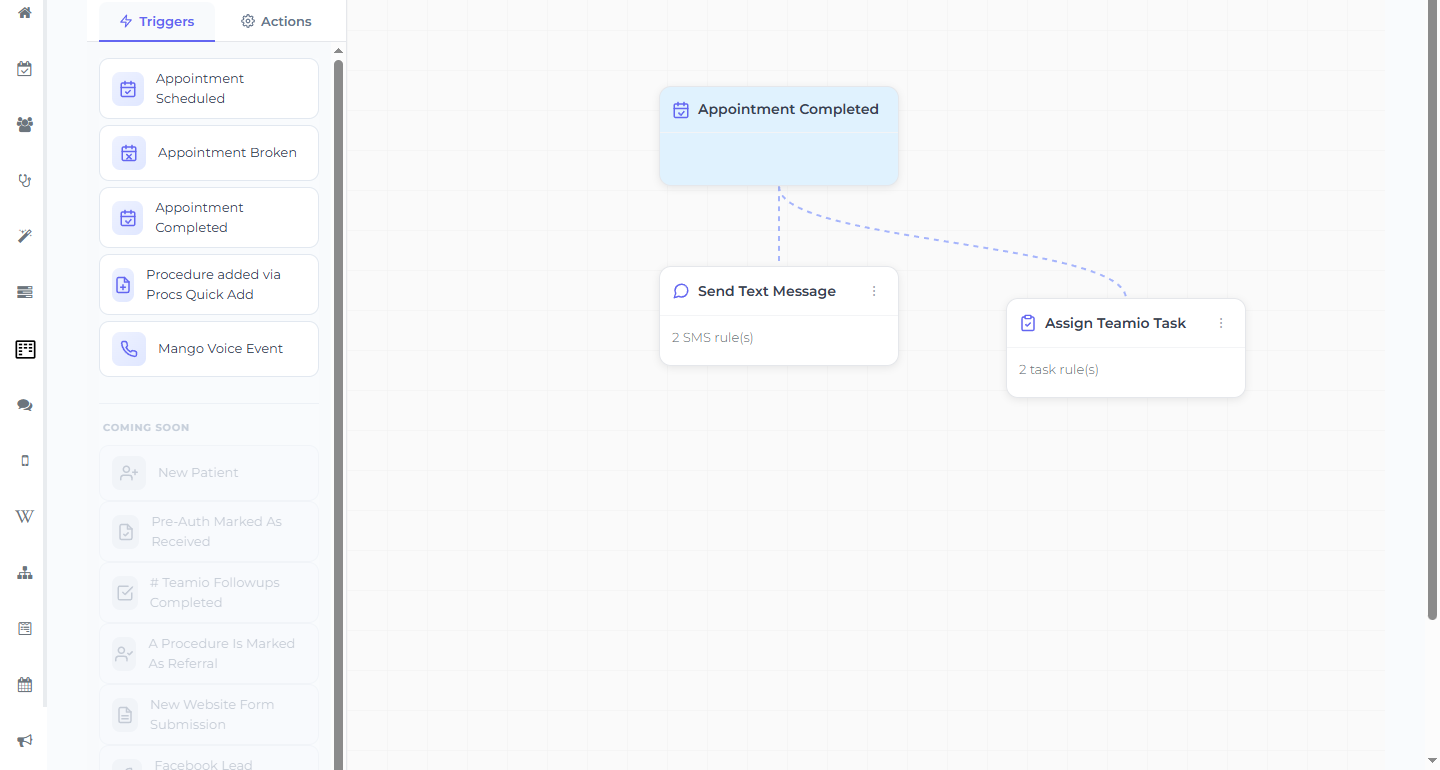Screen dimensions: 1440x770
Task: Choose the Mango Voice Event trigger
Action: [x=209, y=349]
